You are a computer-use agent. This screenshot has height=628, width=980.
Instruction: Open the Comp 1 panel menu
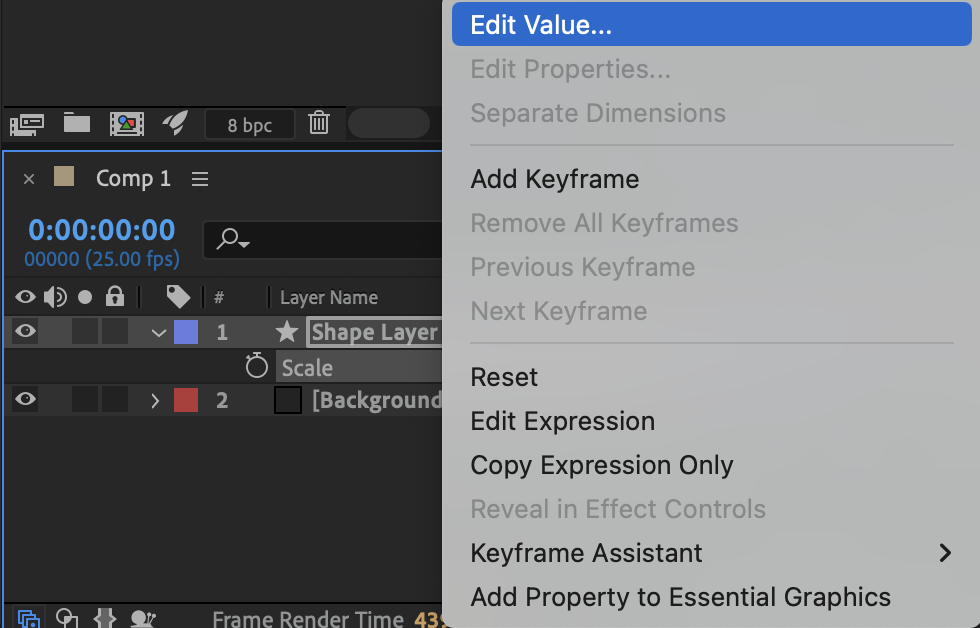click(x=200, y=179)
